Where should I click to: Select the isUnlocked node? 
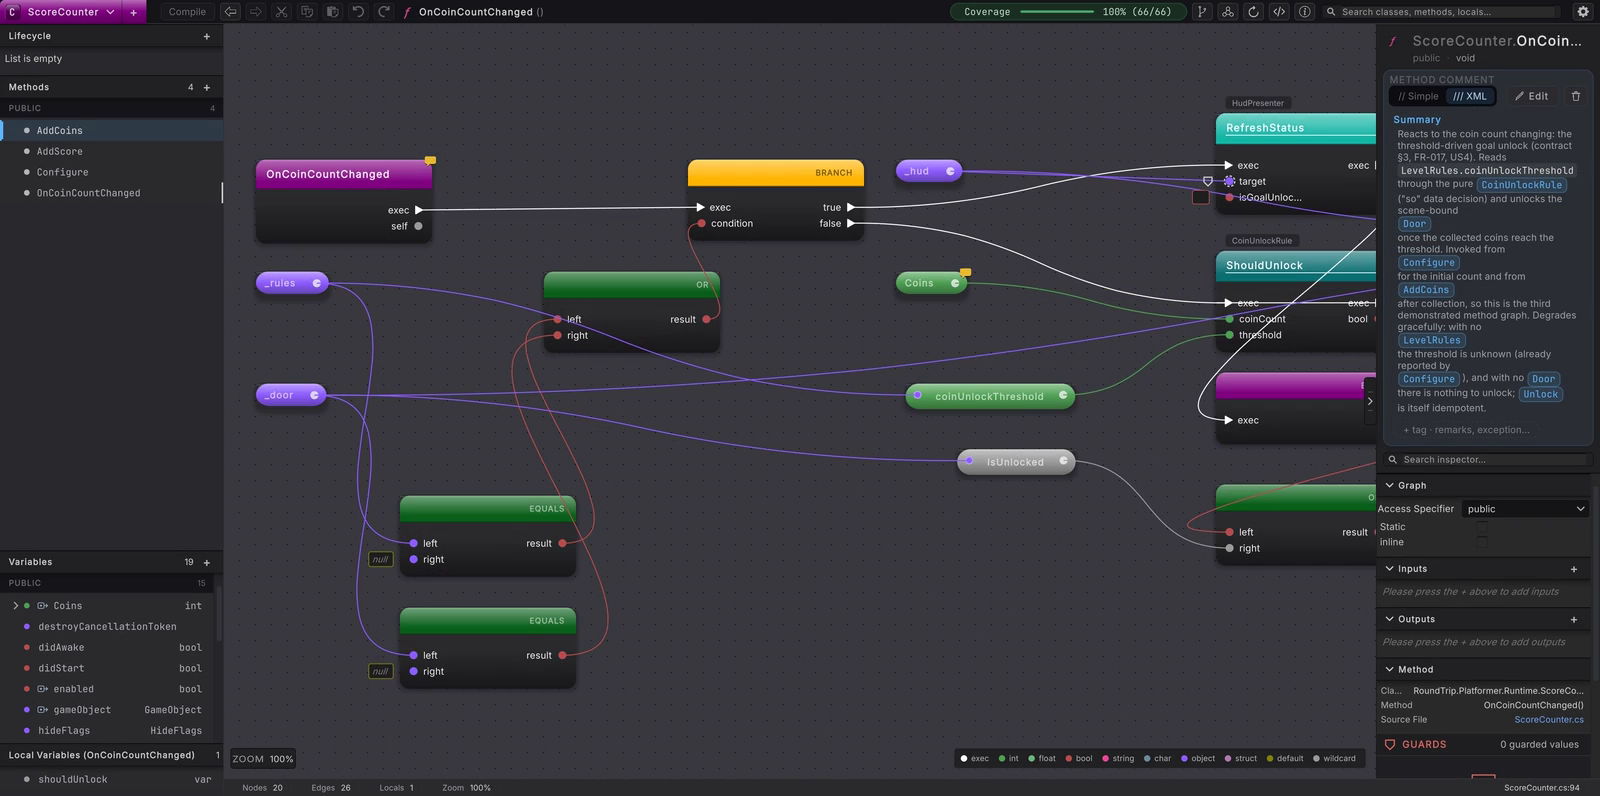[1016, 462]
